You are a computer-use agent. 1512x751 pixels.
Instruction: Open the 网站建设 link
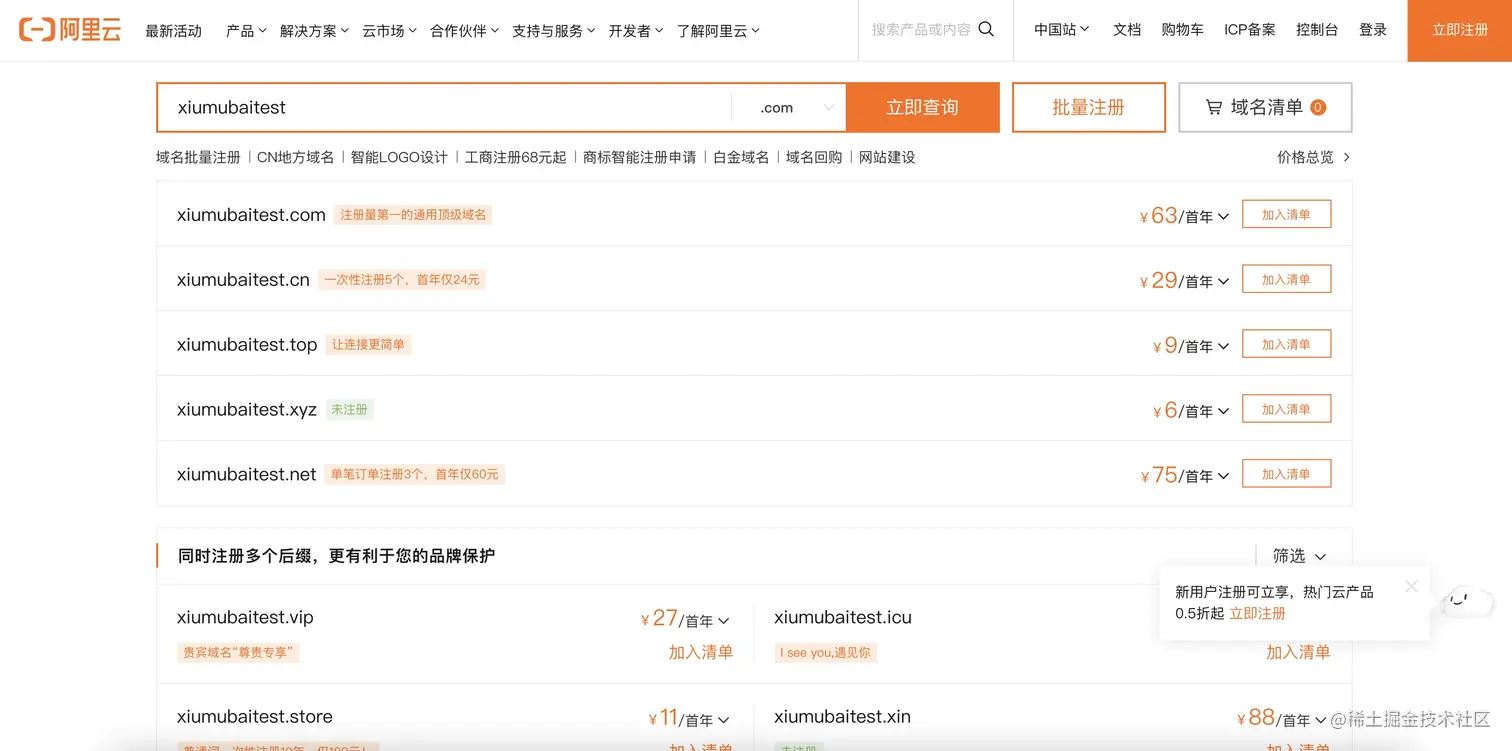pos(887,157)
